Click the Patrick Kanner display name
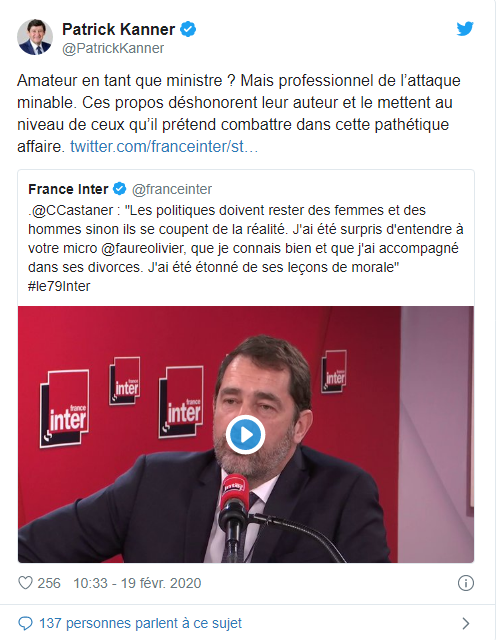 pos(118,29)
